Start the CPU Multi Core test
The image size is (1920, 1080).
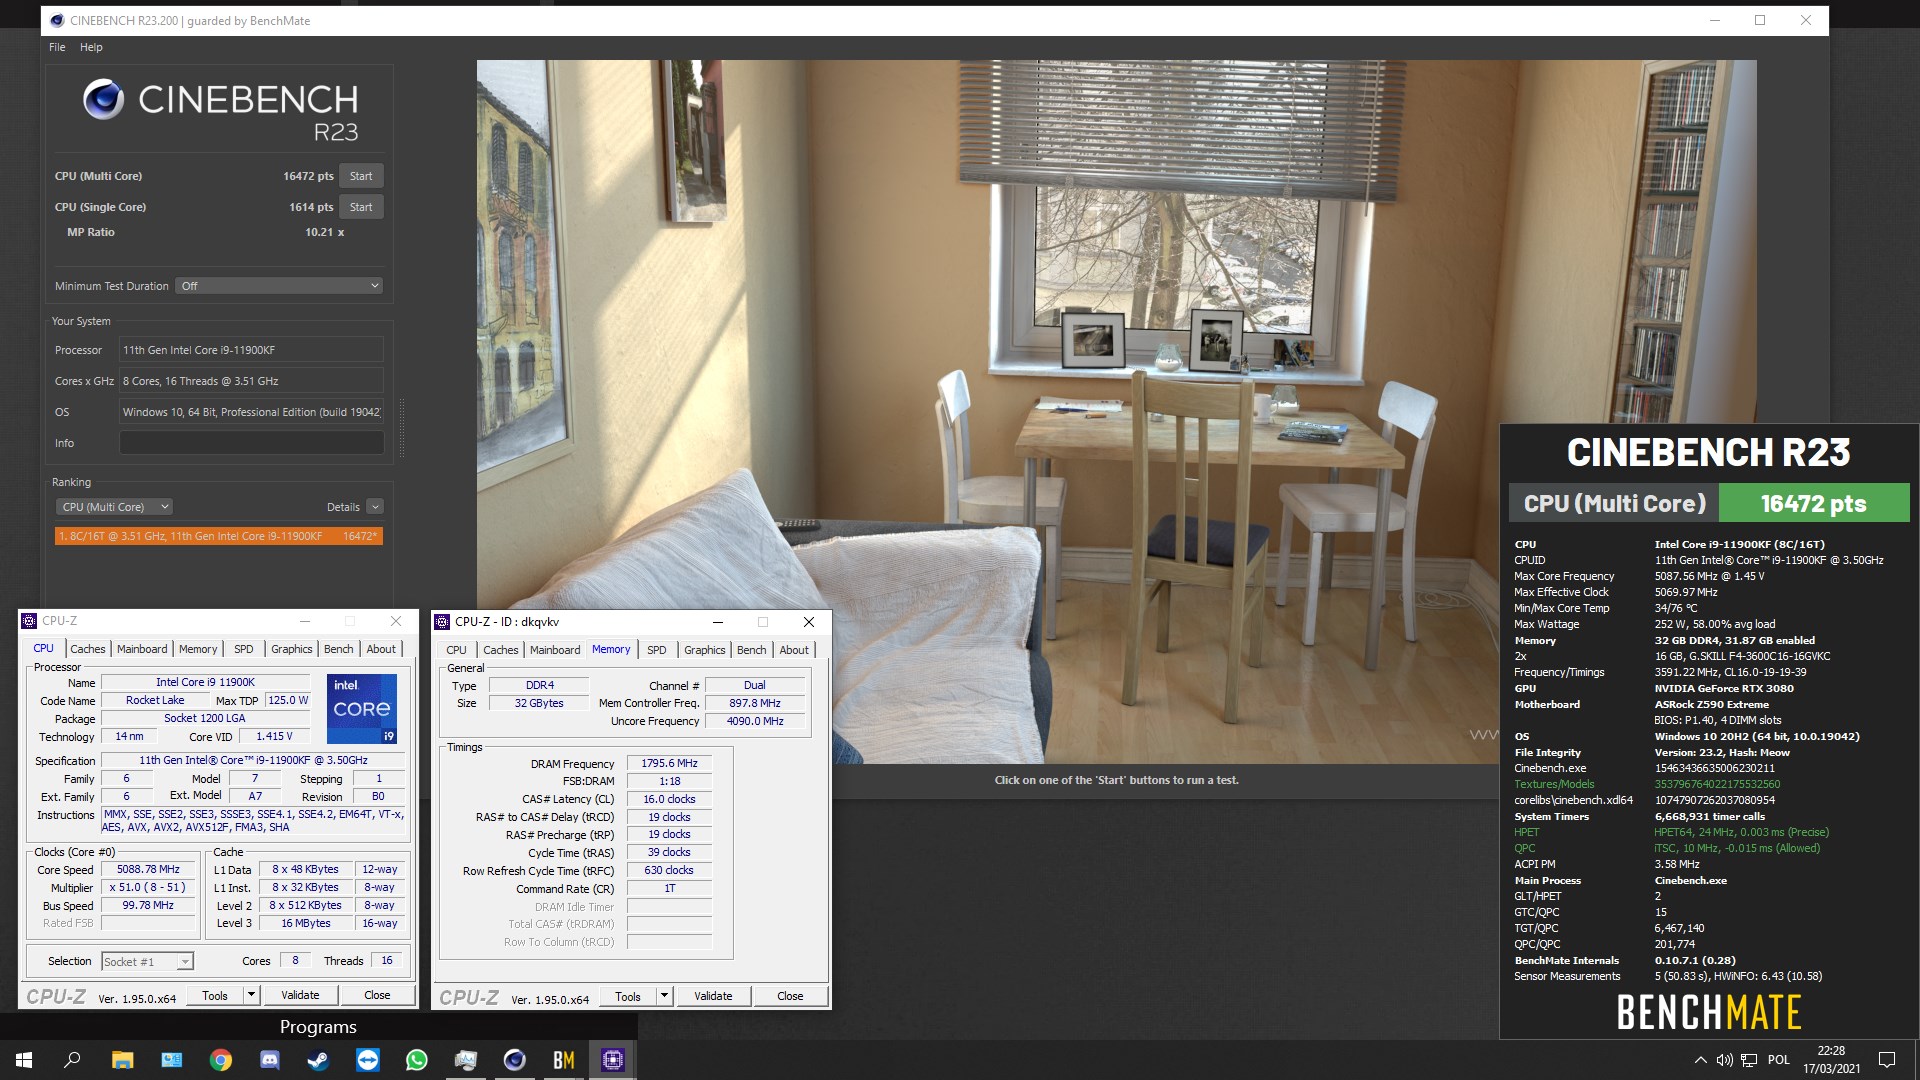click(361, 176)
